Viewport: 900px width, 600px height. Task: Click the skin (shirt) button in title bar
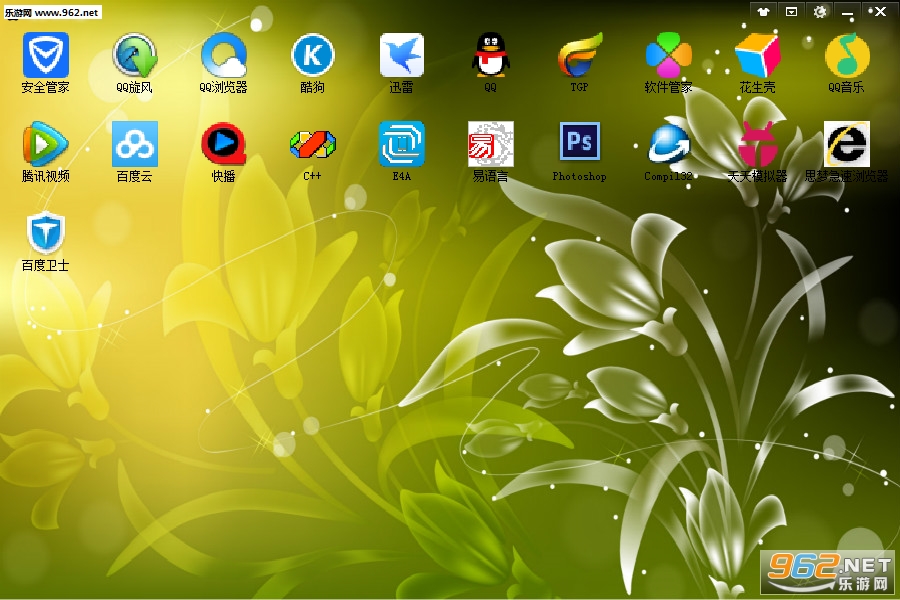(x=763, y=11)
